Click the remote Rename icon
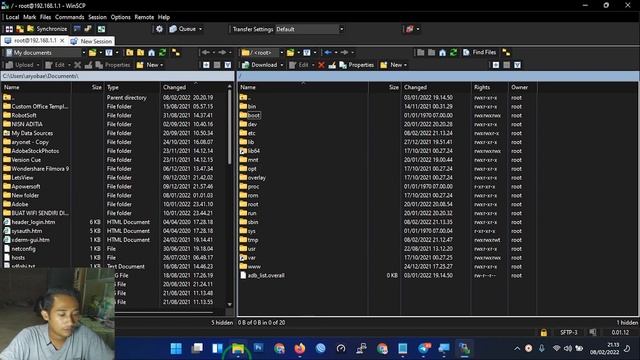Viewport: 640px width, 360px height. point(332,65)
